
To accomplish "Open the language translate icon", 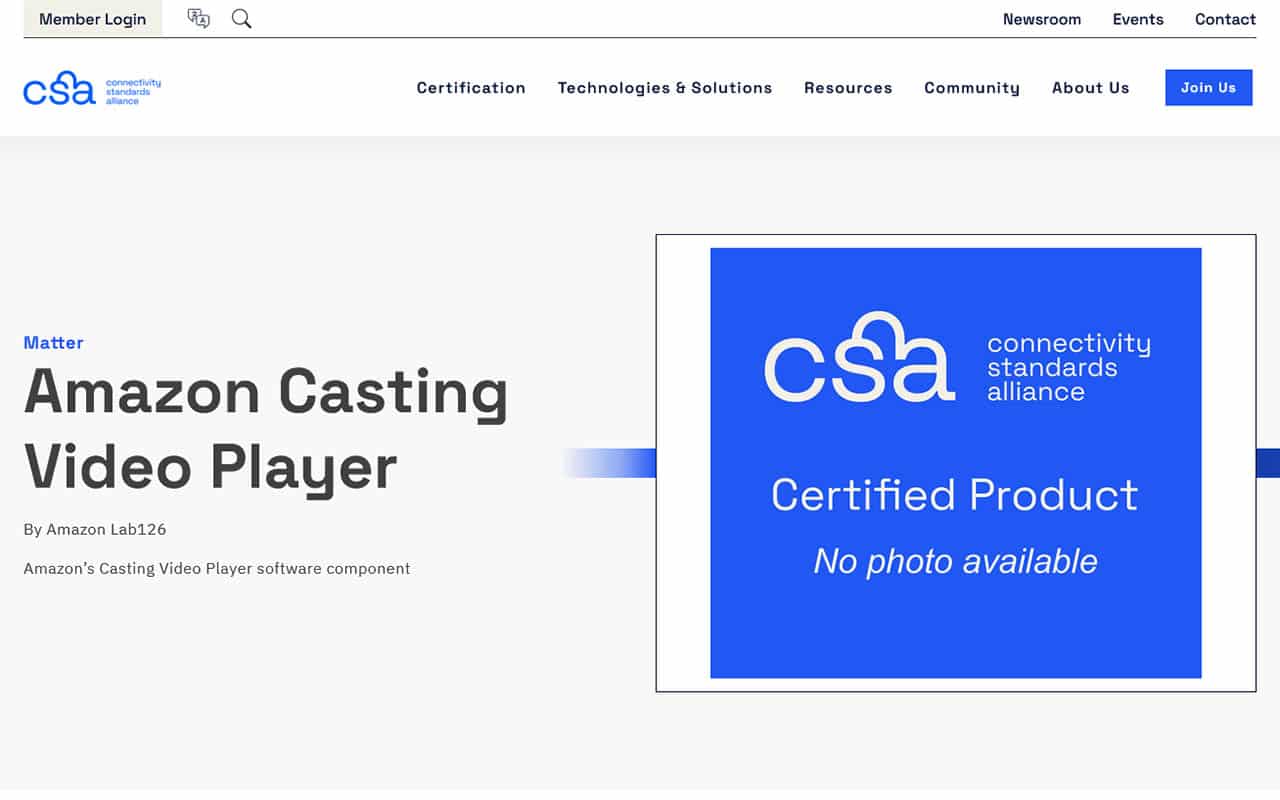I will pyautogui.click(x=199, y=19).
